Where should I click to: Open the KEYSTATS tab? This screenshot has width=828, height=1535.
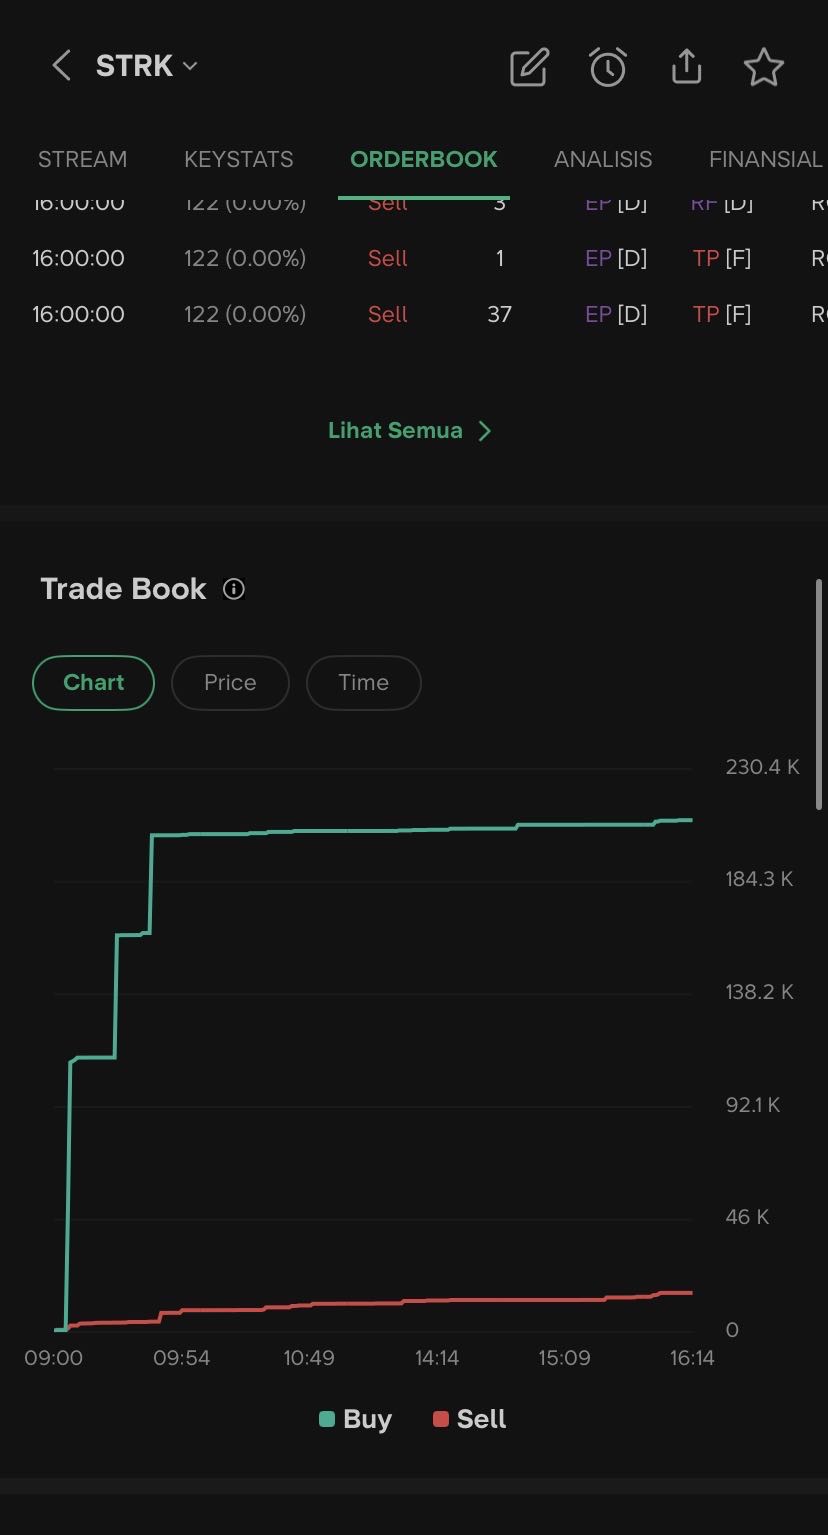click(x=239, y=160)
